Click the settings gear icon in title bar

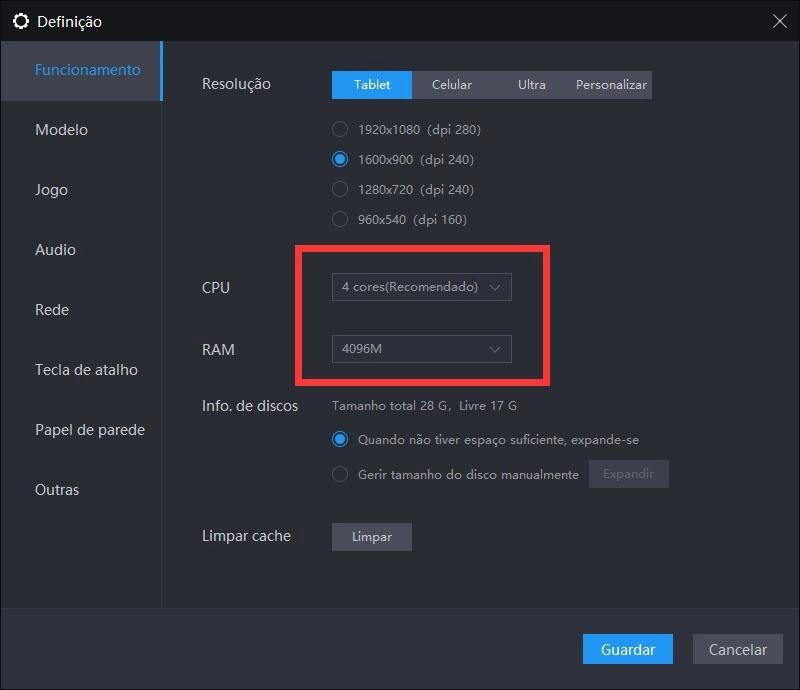pyautogui.click(x=20, y=21)
